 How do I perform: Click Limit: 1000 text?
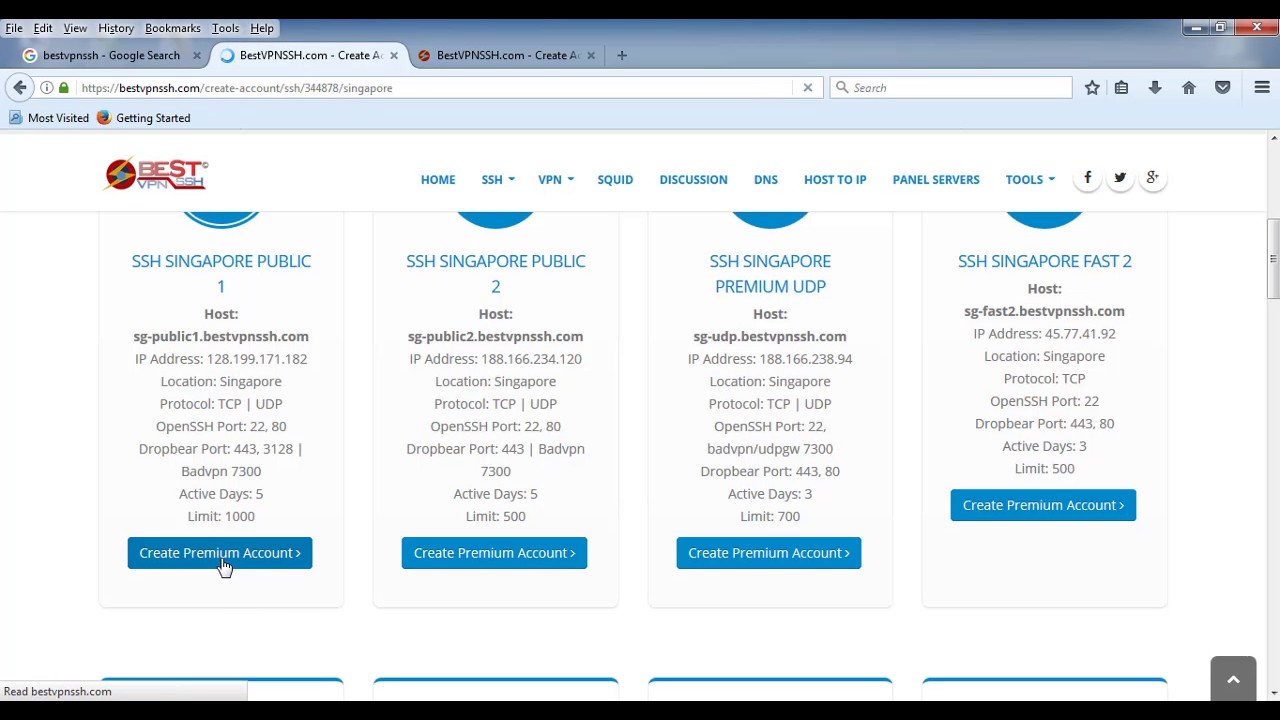pyautogui.click(x=221, y=516)
